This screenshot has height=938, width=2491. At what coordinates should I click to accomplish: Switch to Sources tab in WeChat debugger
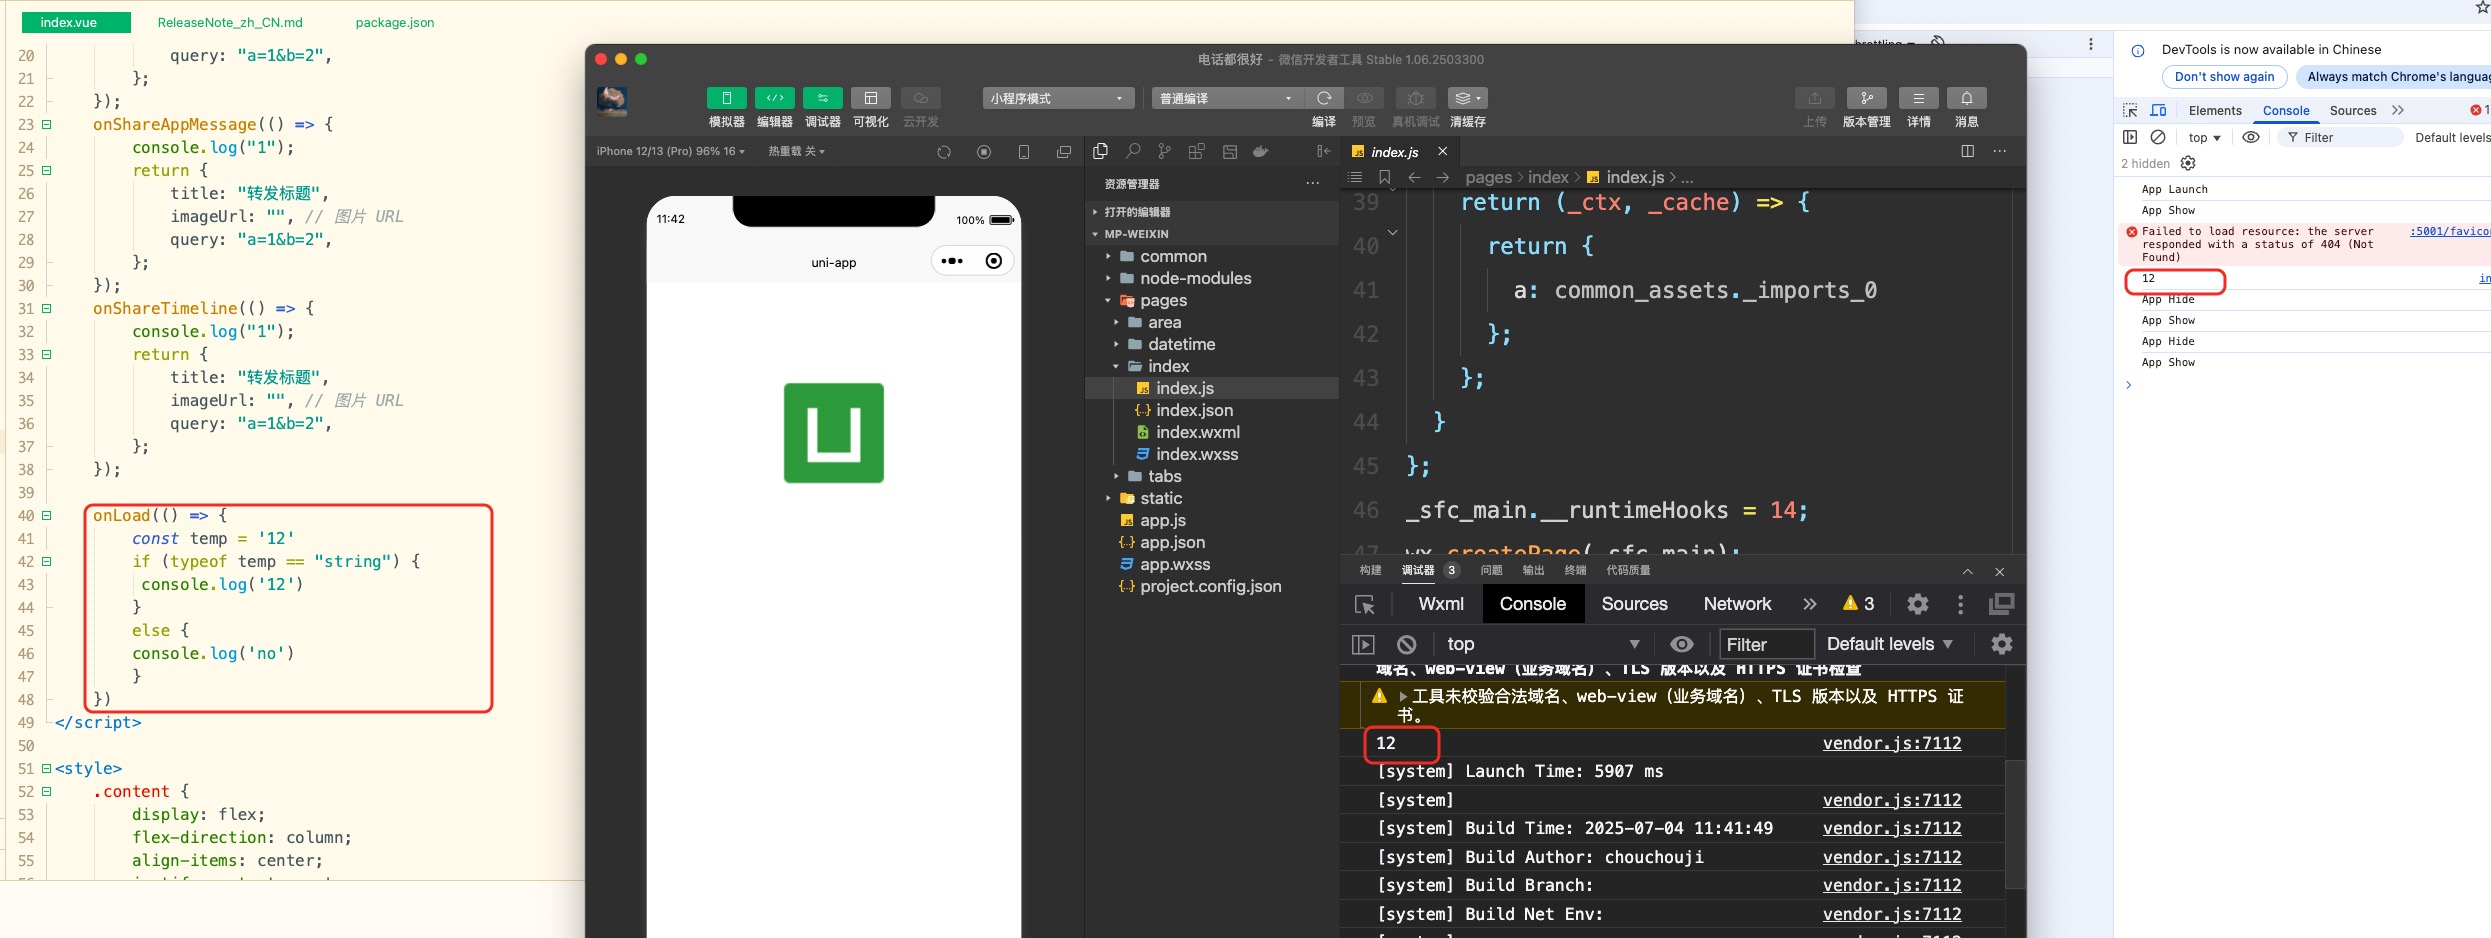pyautogui.click(x=1634, y=604)
